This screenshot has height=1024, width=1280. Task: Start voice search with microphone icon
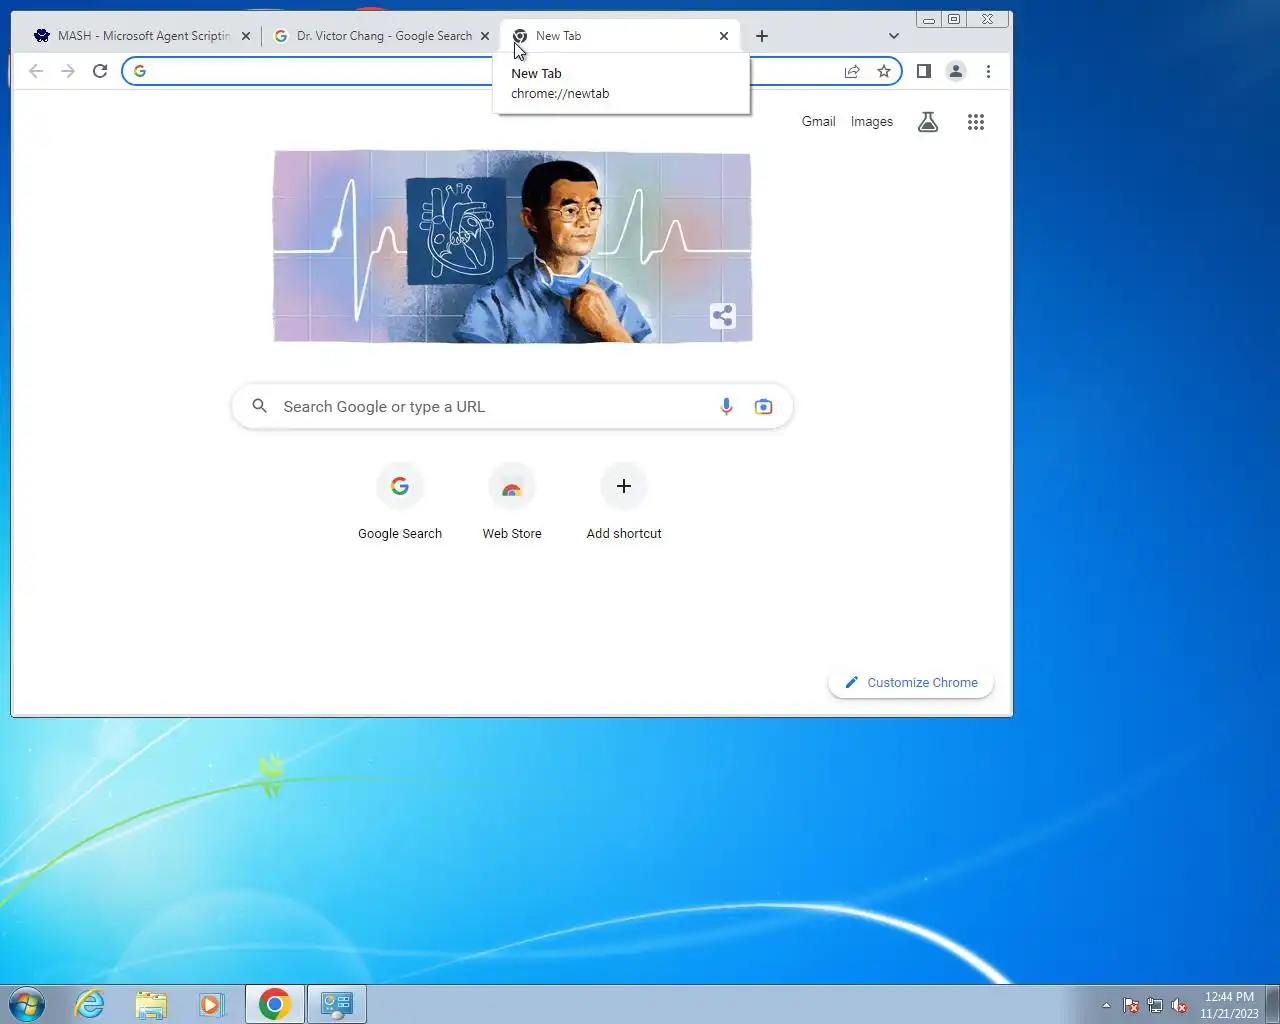point(726,407)
